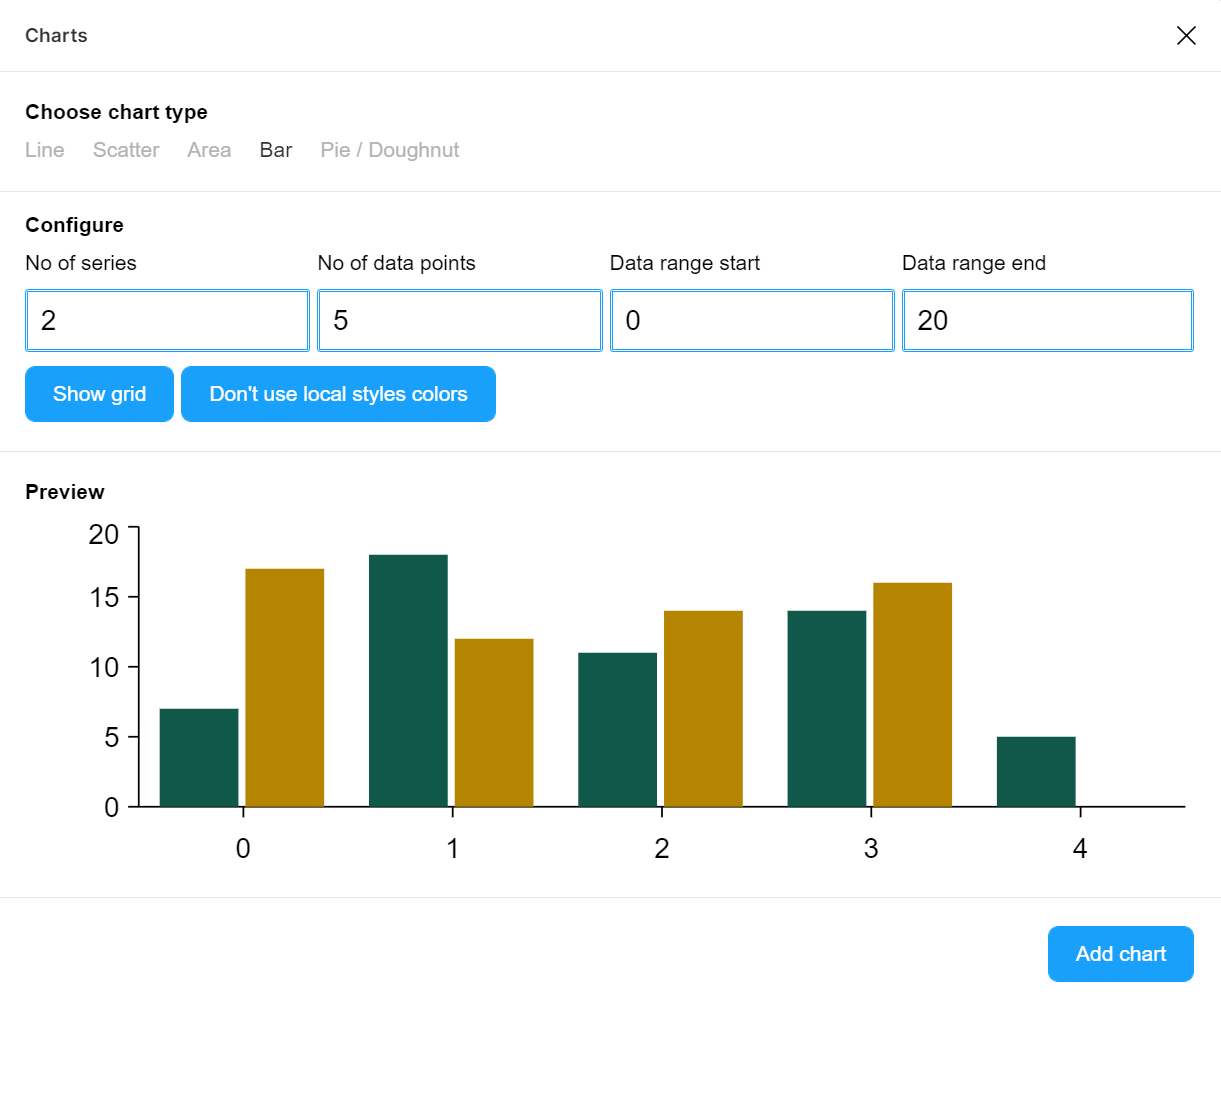Click the green bar at index 2
This screenshot has height=1117, width=1221.
[617, 729]
